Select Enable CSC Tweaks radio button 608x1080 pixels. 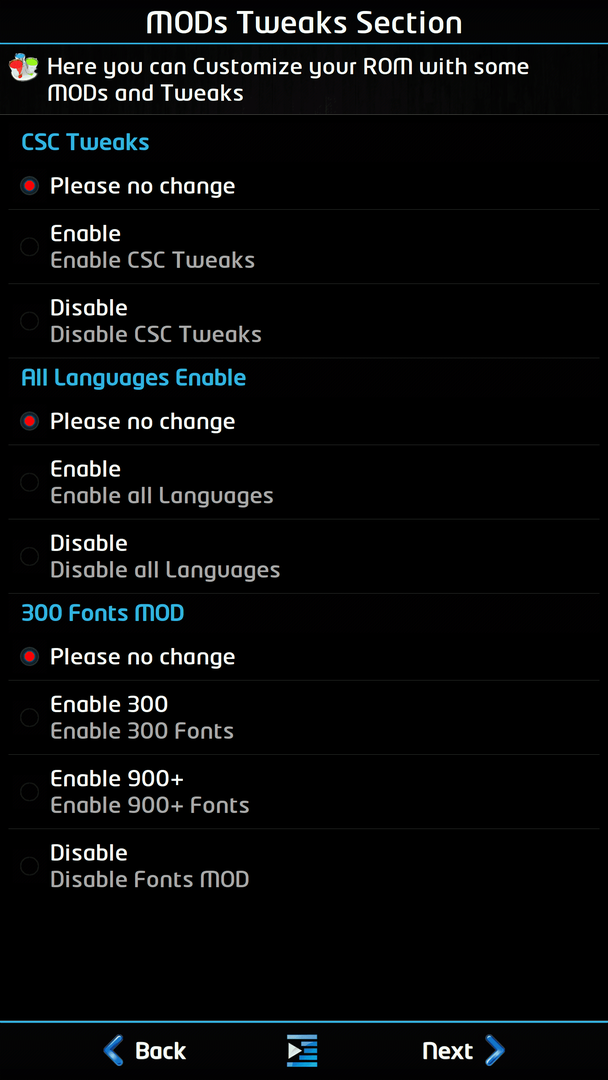(30, 247)
